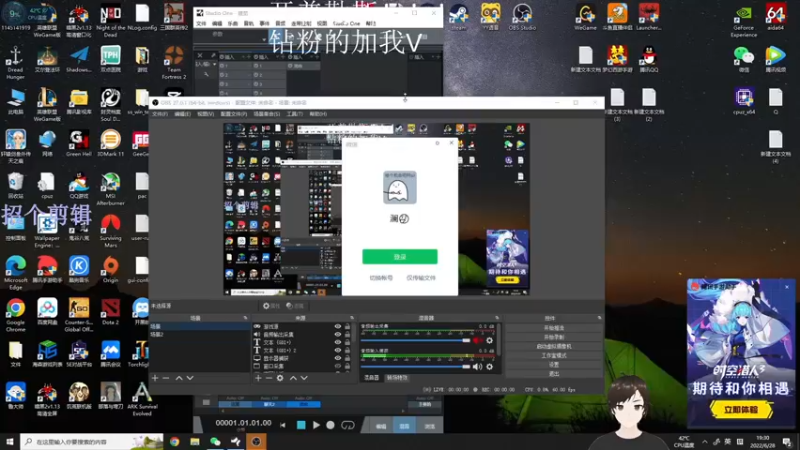Select the Team Fortress 2 desktop icon
The height and width of the screenshot is (450, 800).
[174, 62]
